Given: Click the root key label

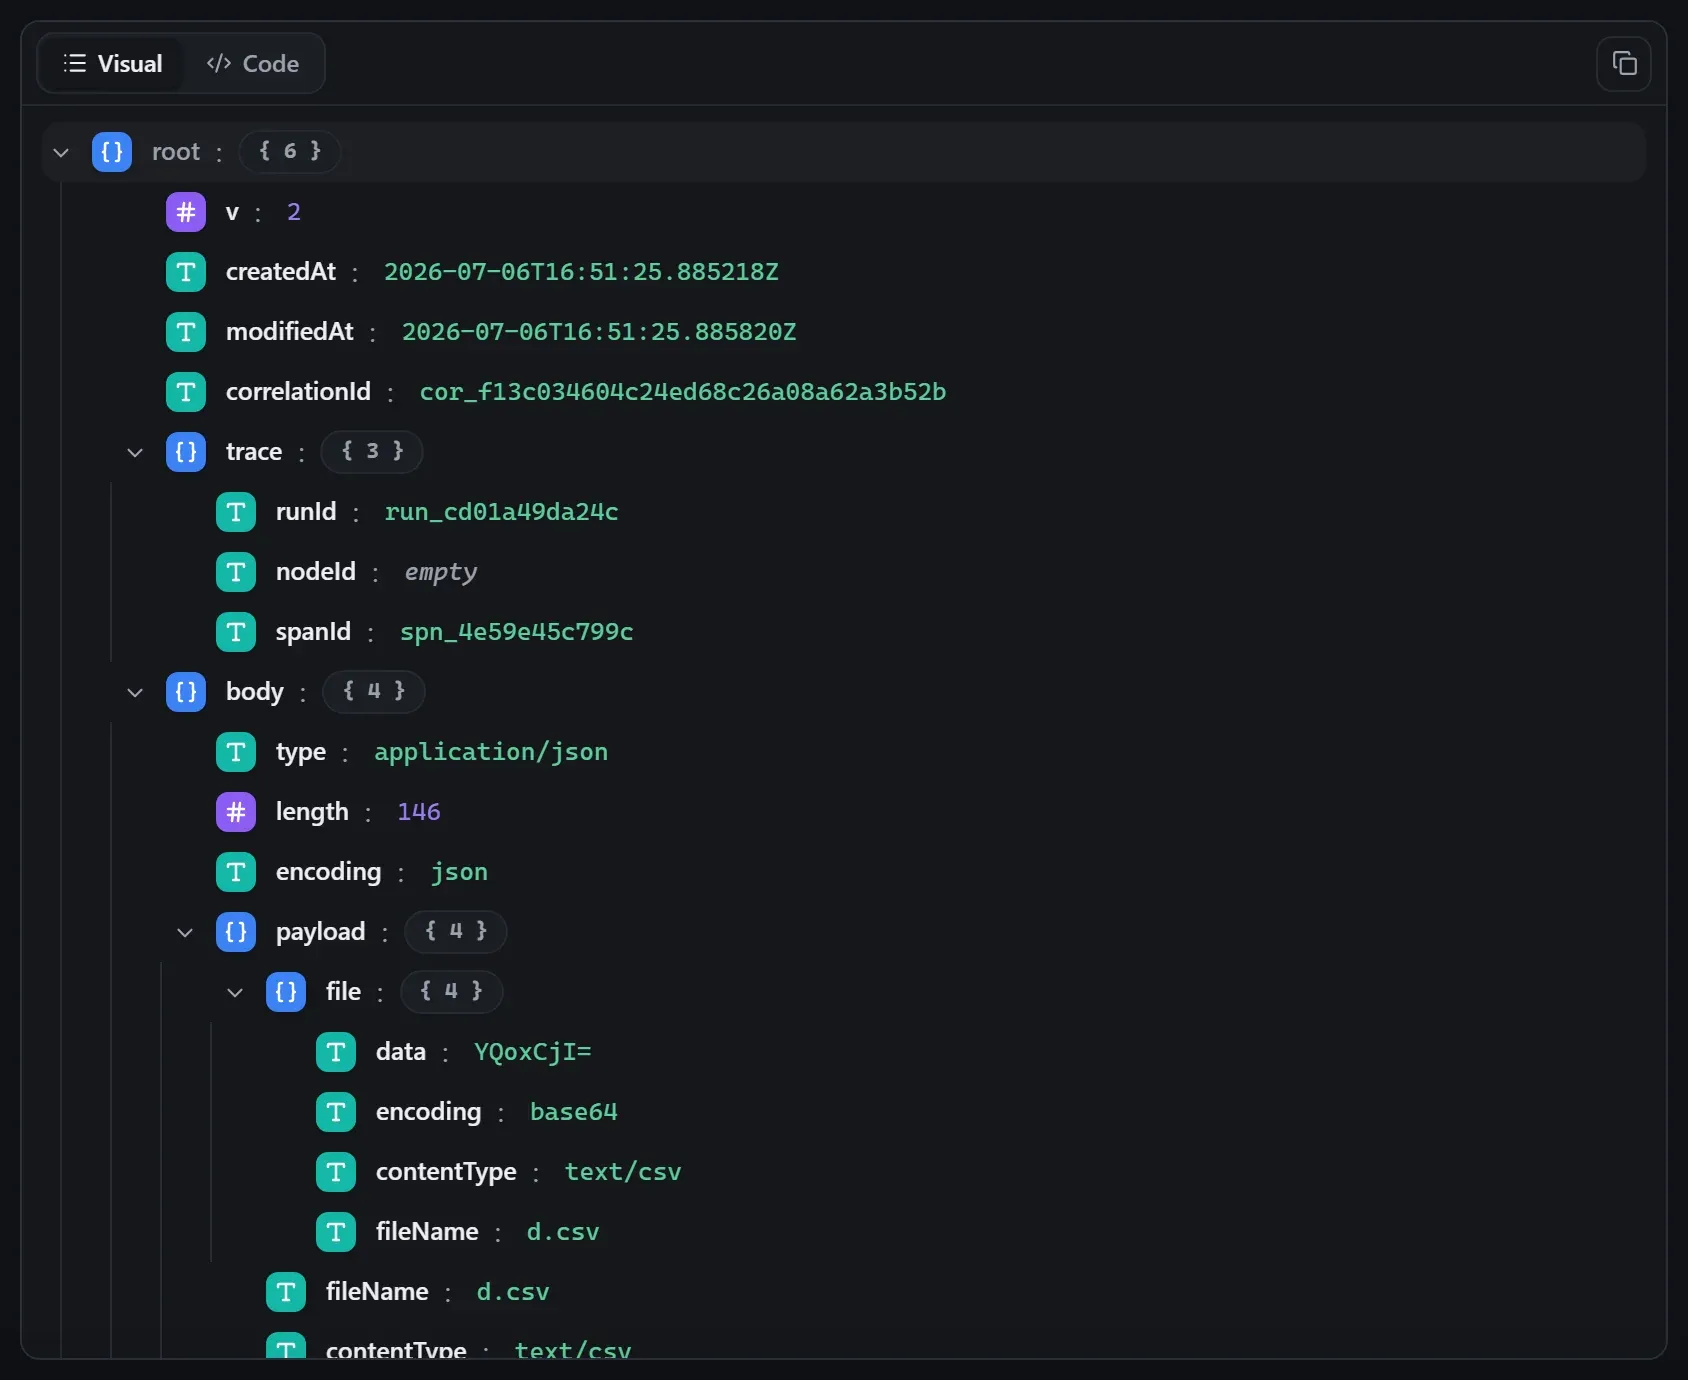Looking at the screenshot, I should [x=176, y=152].
